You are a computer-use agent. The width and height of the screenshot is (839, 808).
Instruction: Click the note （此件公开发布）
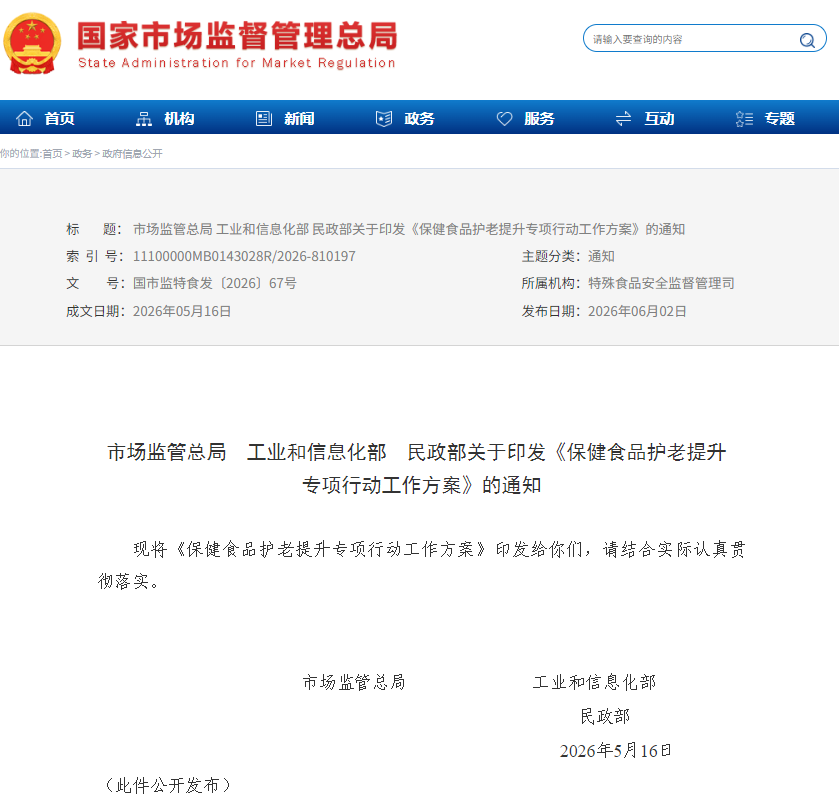point(168,785)
